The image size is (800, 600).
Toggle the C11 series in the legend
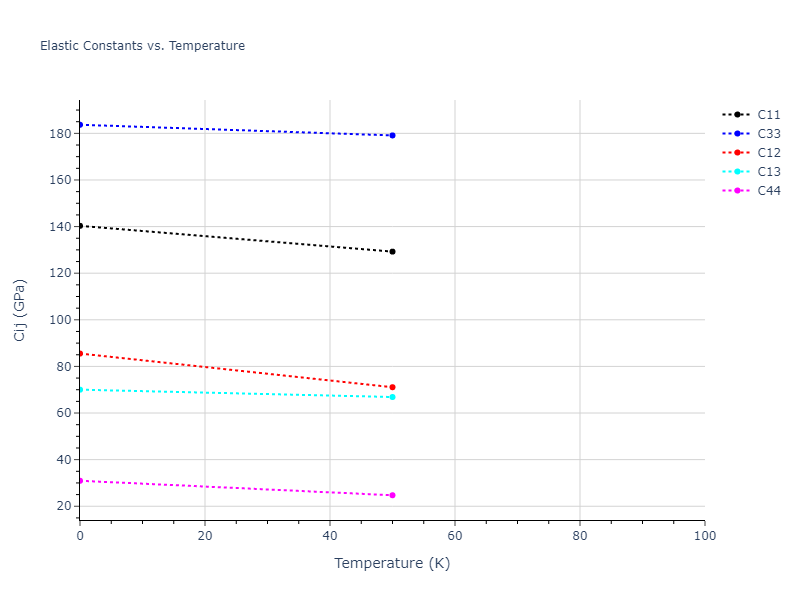click(x=768, y=115)
